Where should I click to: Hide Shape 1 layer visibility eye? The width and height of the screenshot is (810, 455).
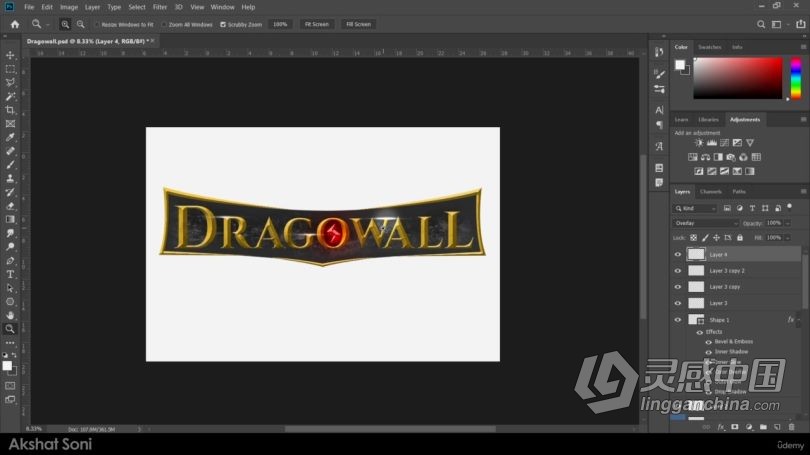pos(678,320)
